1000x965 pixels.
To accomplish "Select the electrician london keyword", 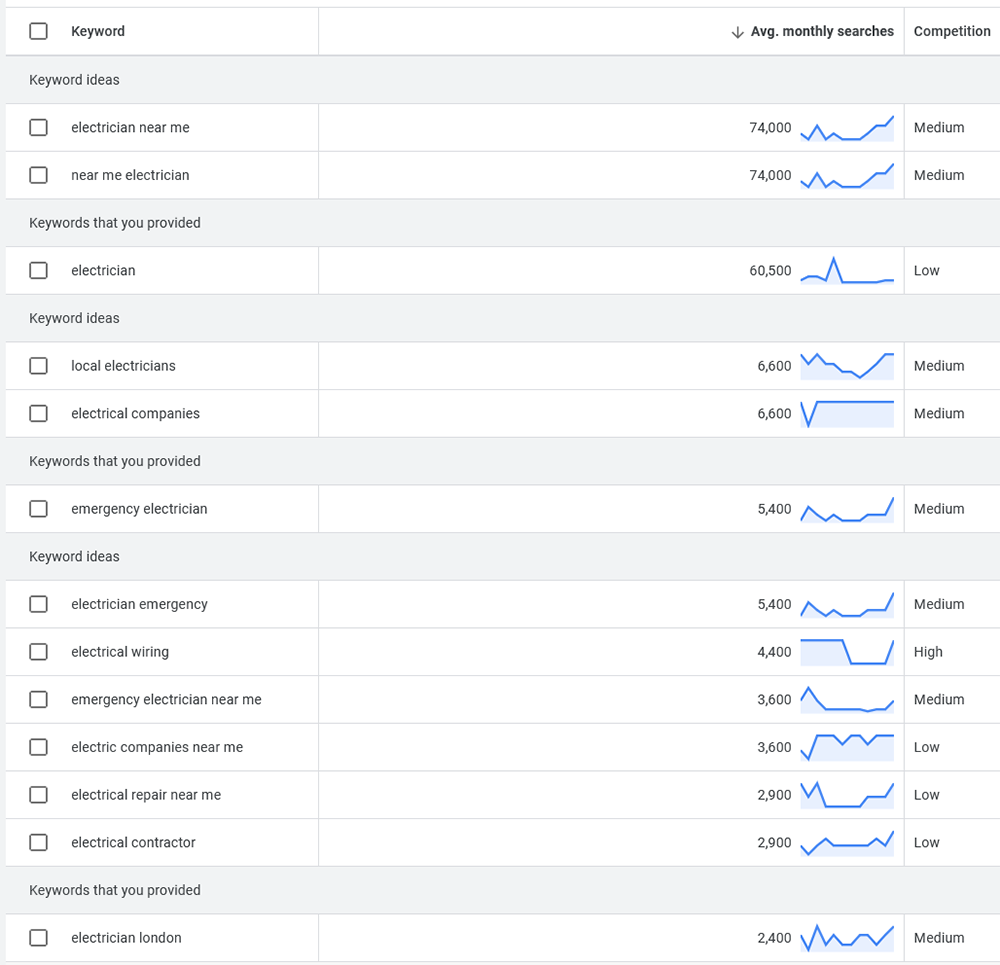I will 38,937.
